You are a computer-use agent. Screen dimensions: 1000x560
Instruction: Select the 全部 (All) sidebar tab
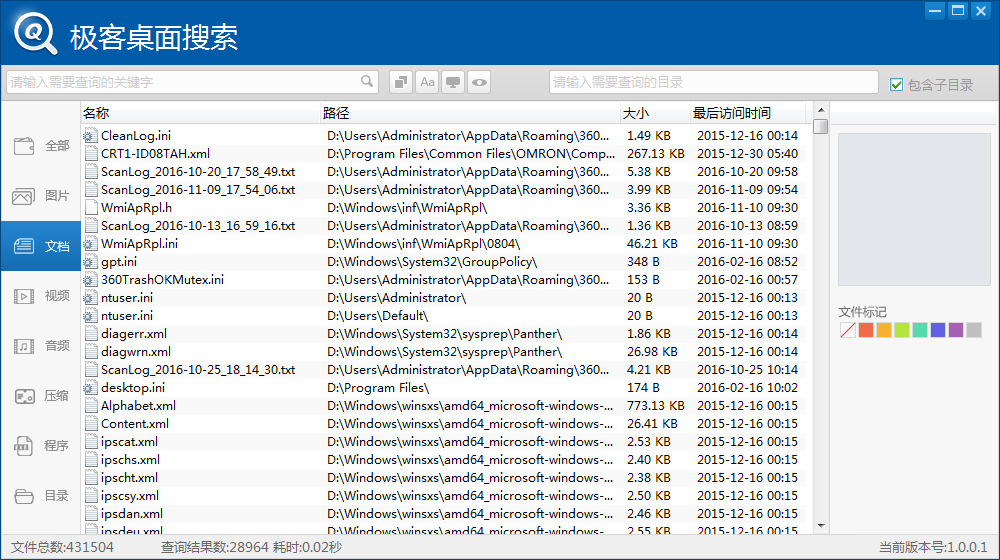coord(41,146)
